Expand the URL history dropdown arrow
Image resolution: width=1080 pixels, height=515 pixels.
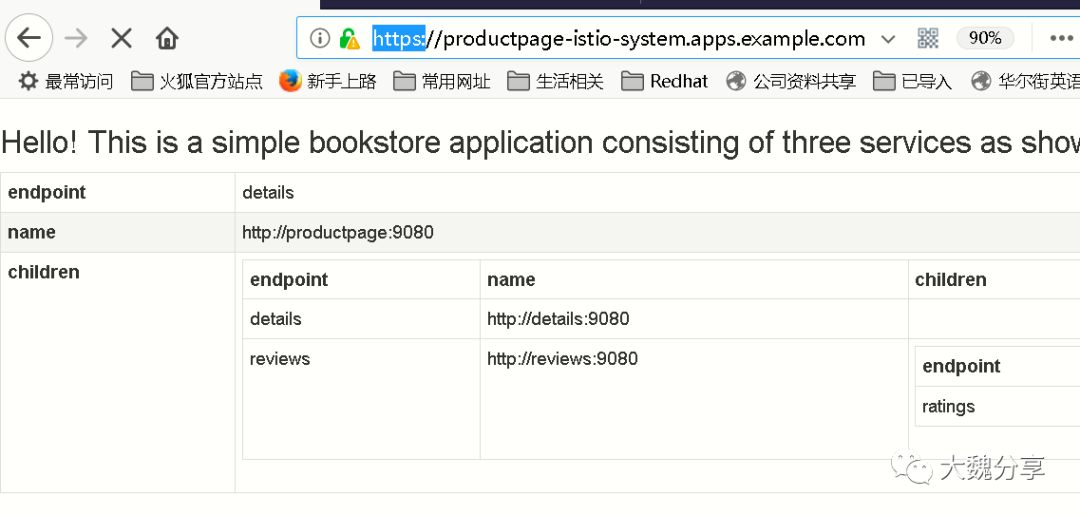coord(888,38)
